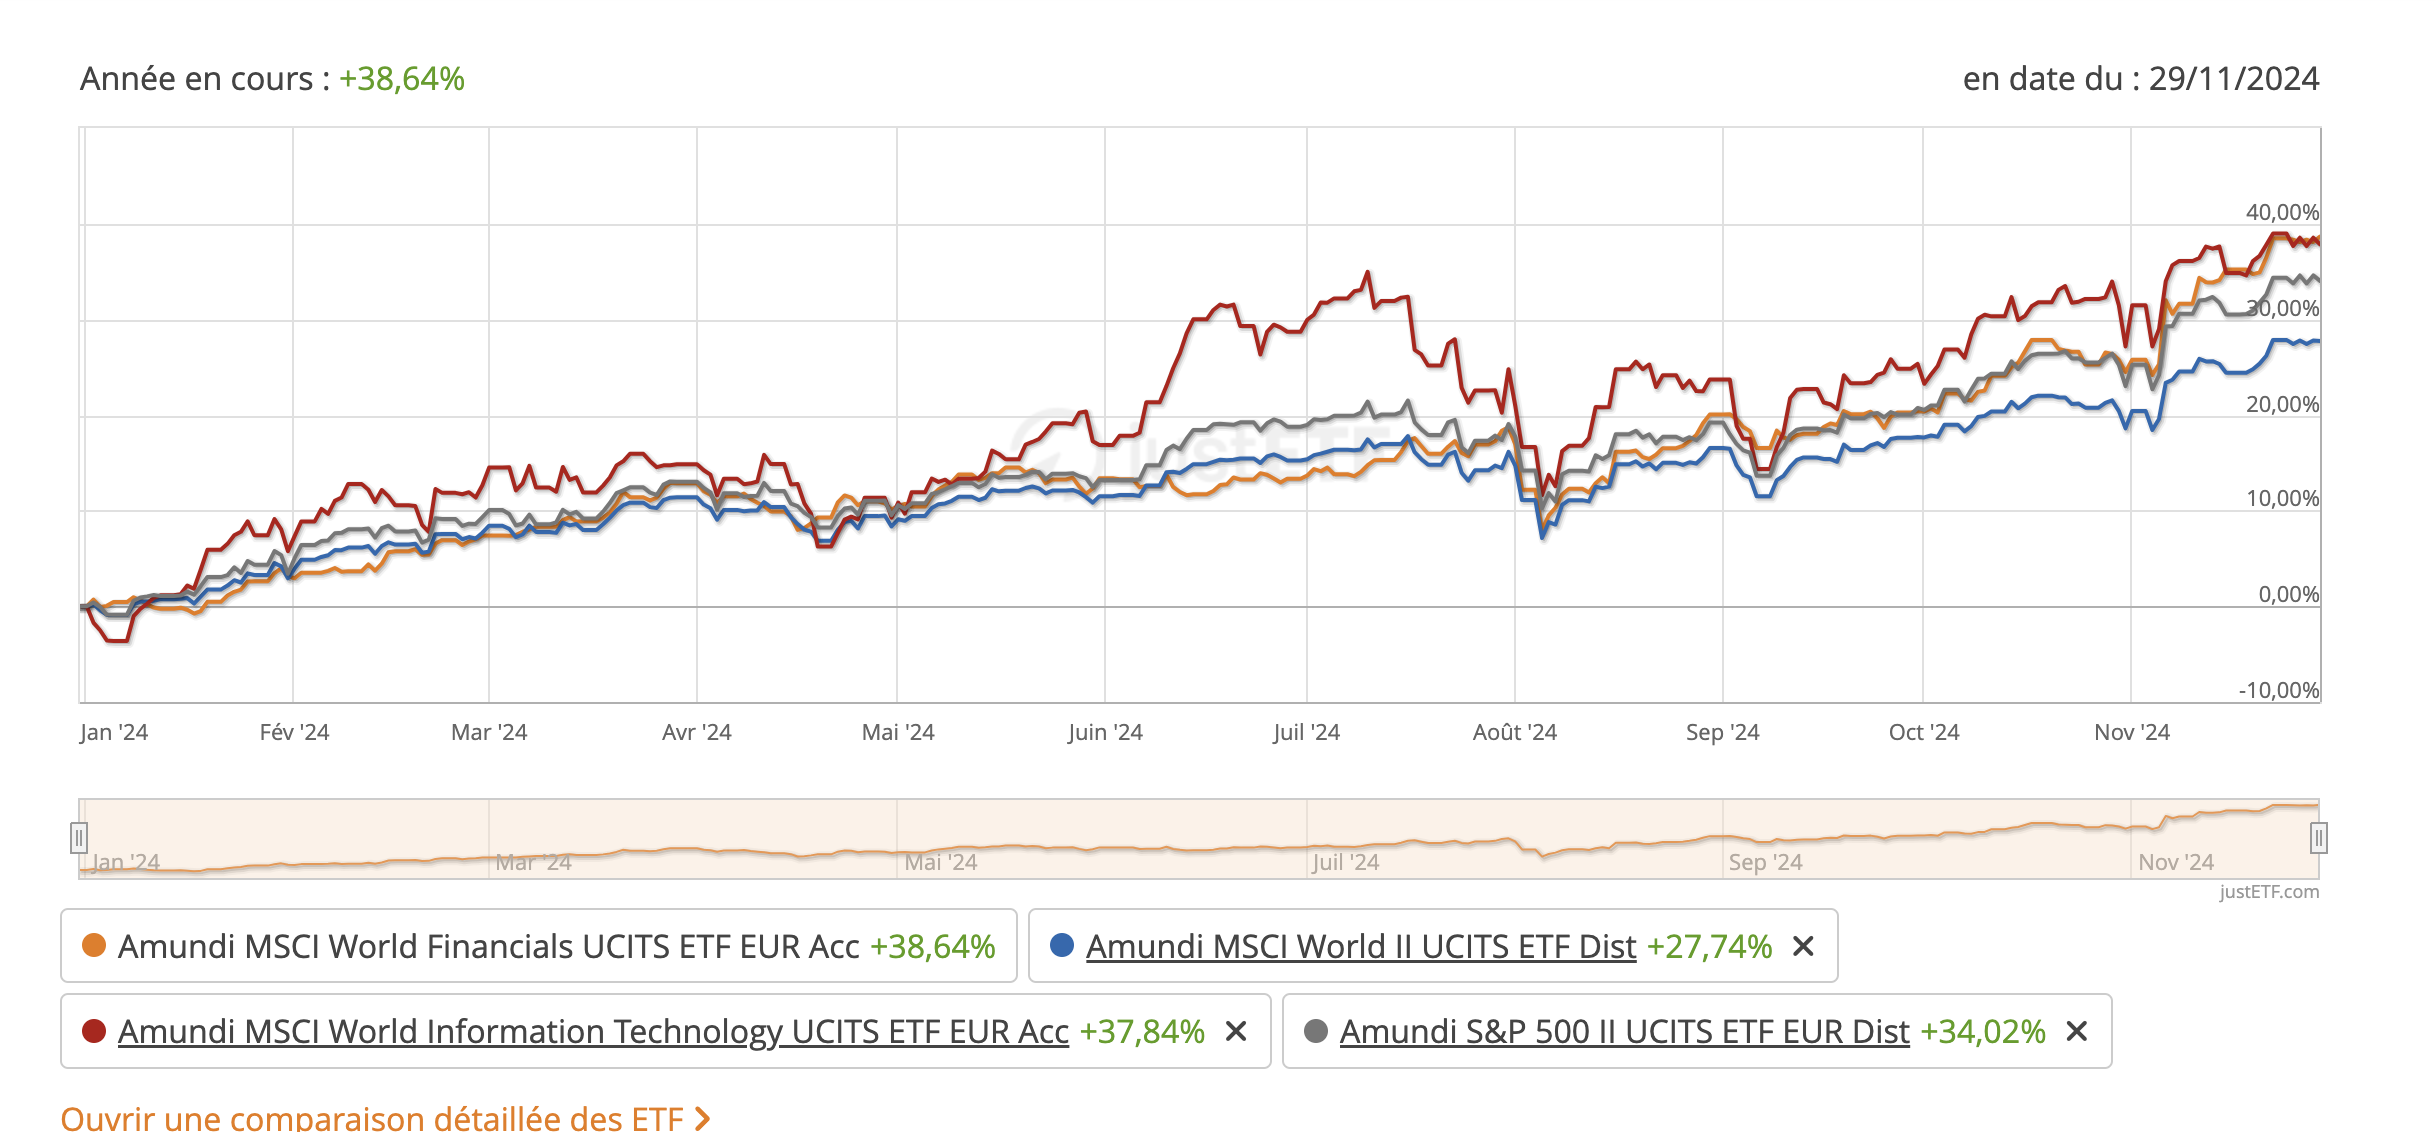Click the 40,00% y-axis label

[2282, 212]
